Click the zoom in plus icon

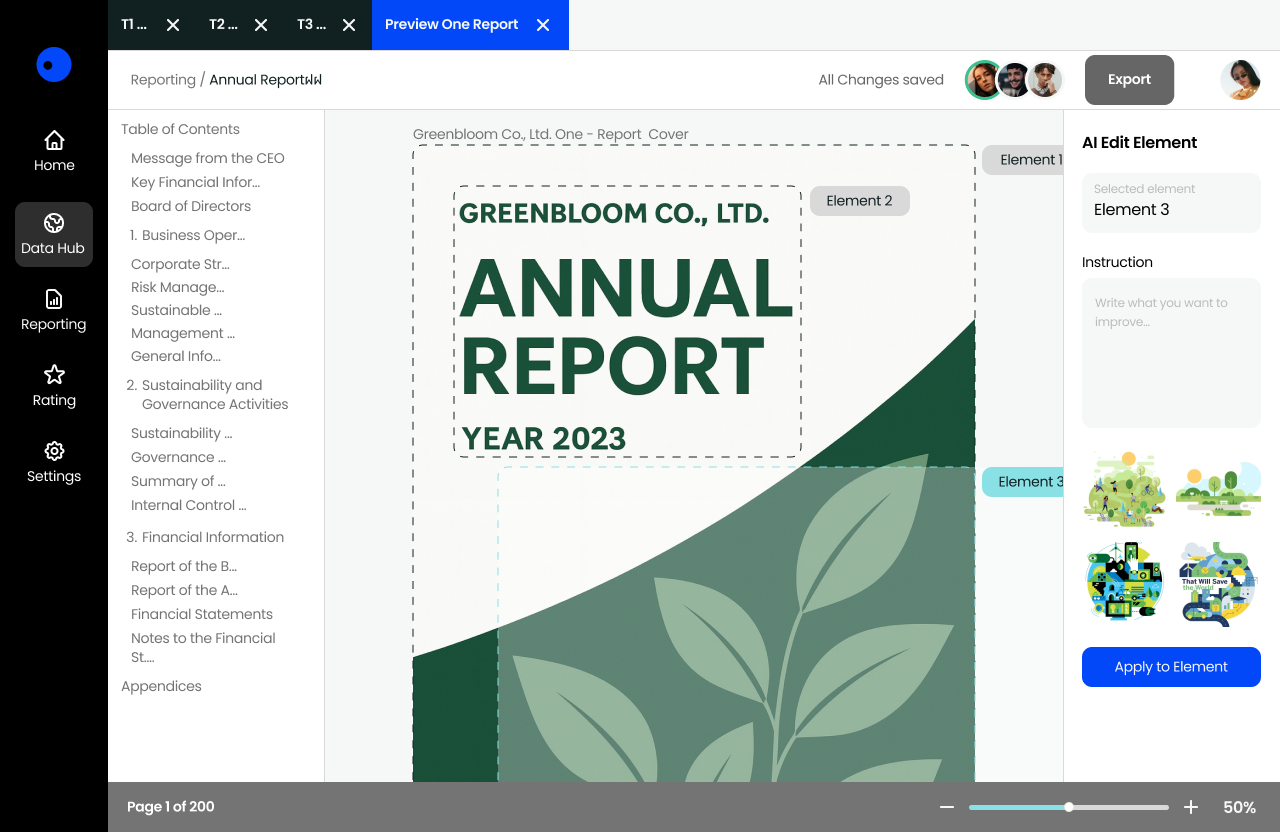[1191, 807]
